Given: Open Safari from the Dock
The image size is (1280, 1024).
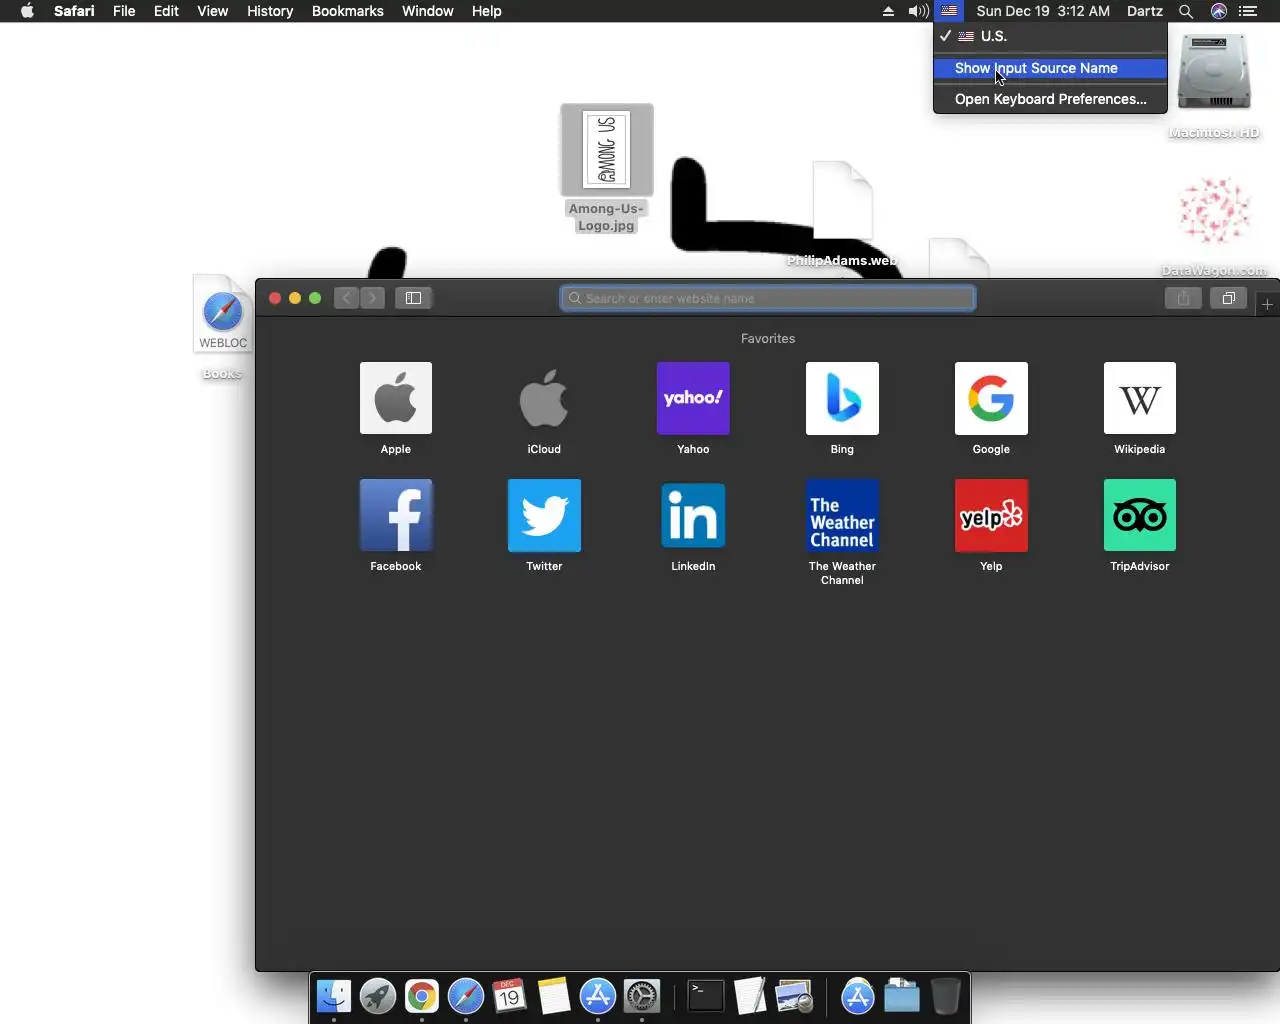Looking at the screenshot, I should pos(466,996).
